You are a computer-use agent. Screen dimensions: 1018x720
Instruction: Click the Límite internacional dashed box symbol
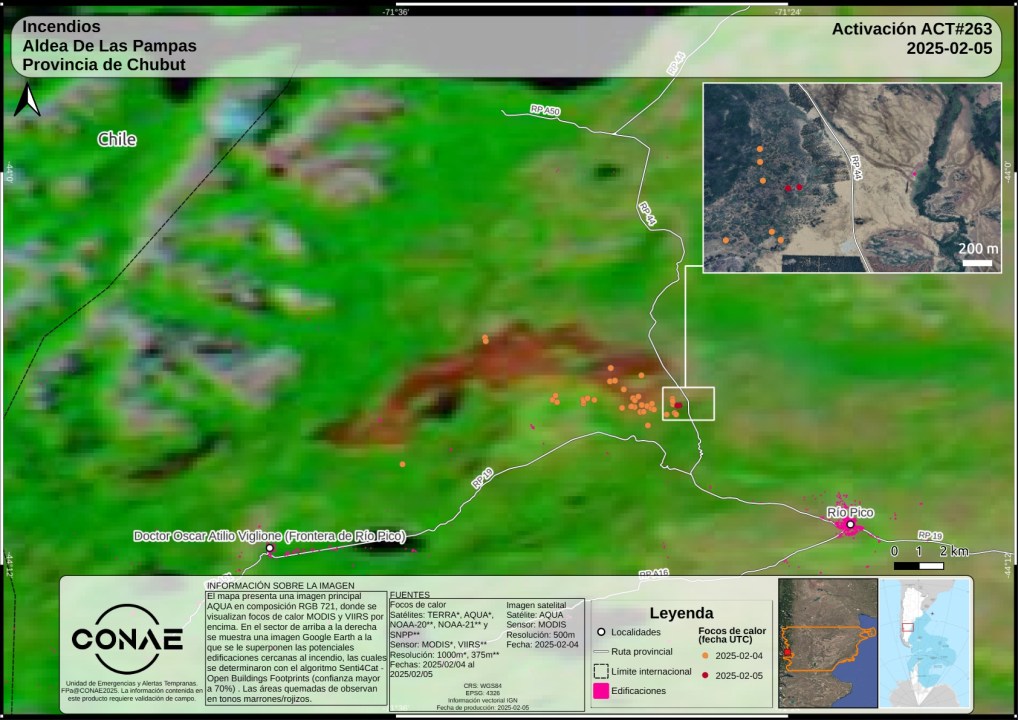tap(600, 671)
